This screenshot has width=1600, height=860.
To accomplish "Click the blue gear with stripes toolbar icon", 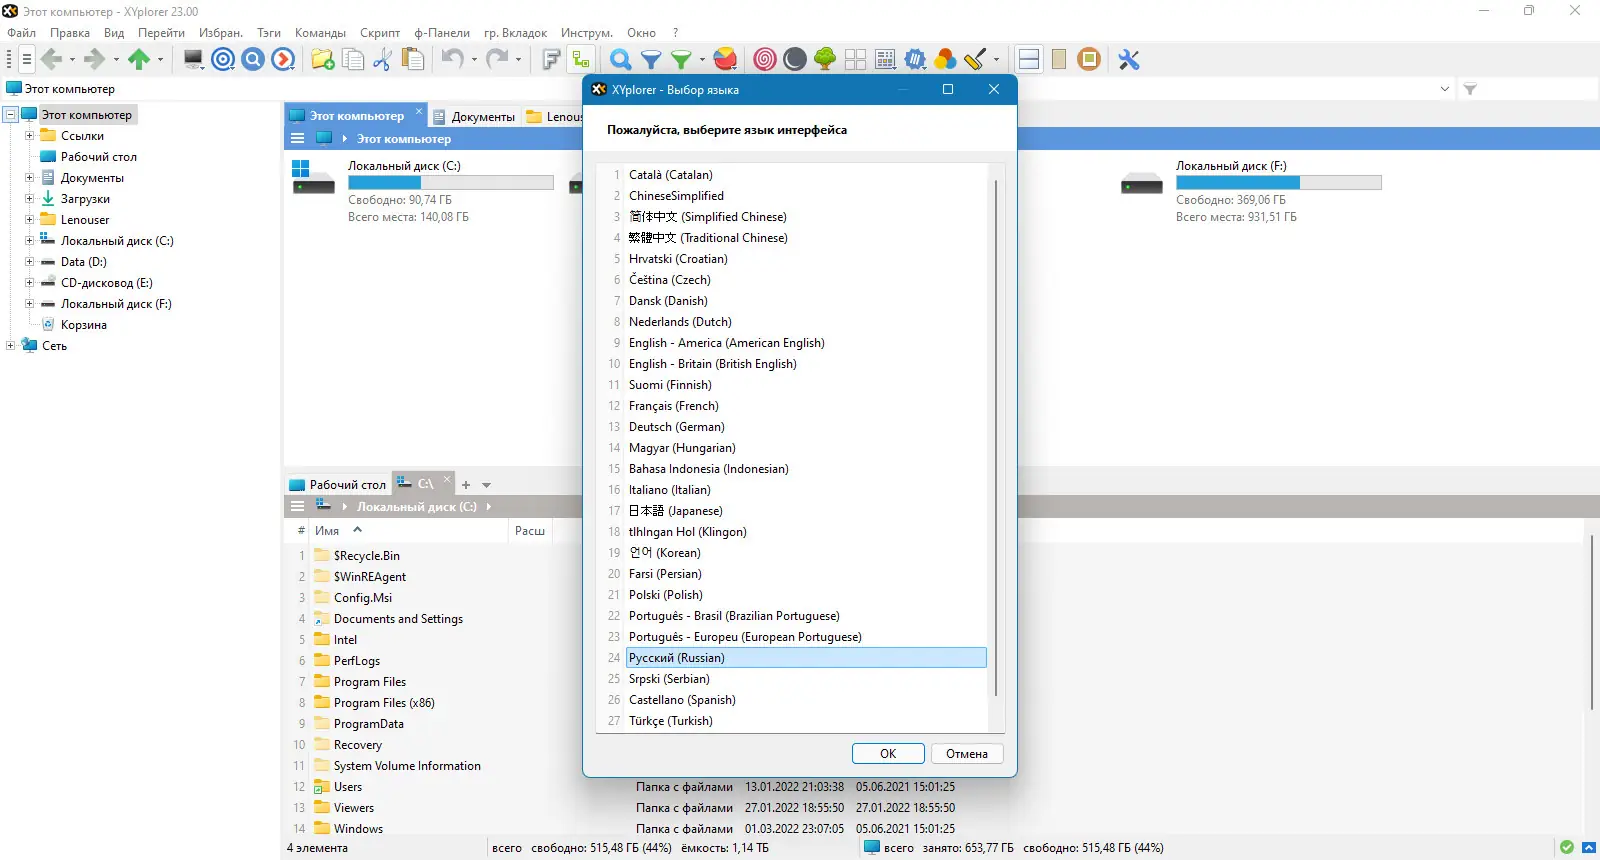I will tap(915, 60).
